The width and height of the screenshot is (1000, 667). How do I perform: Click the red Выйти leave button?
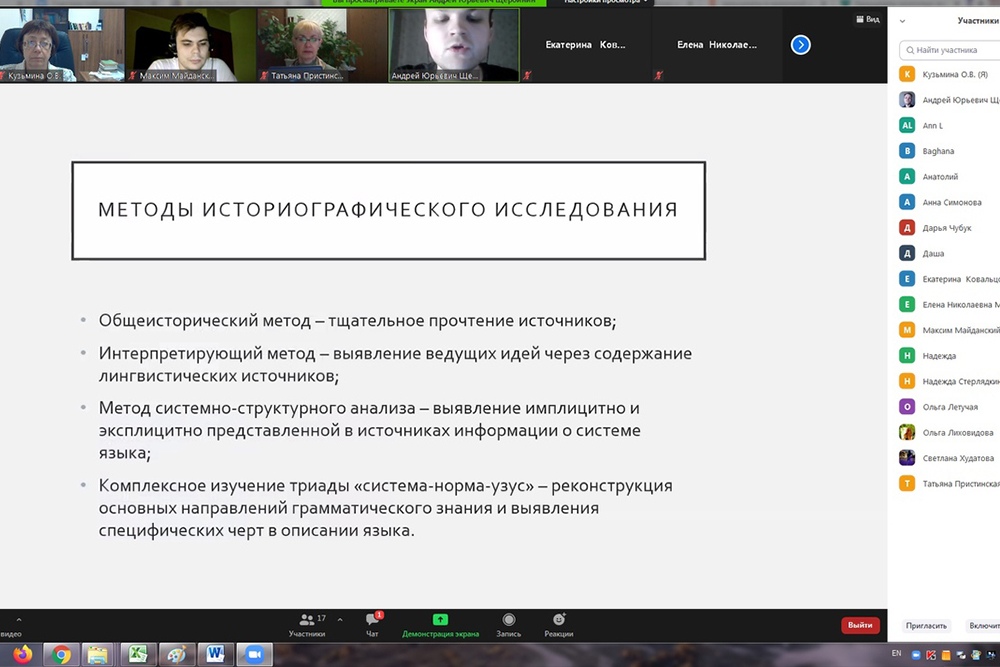click(860, 625)
